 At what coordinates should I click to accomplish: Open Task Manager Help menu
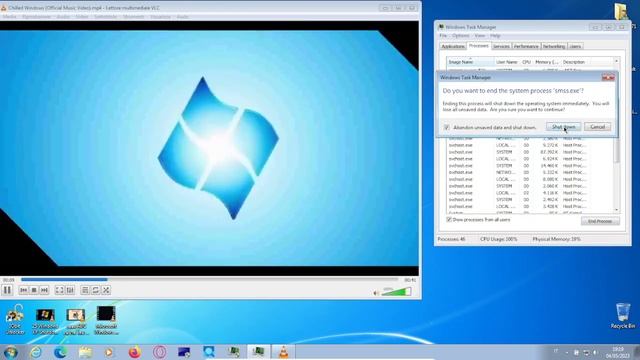[x=495, y=36]
